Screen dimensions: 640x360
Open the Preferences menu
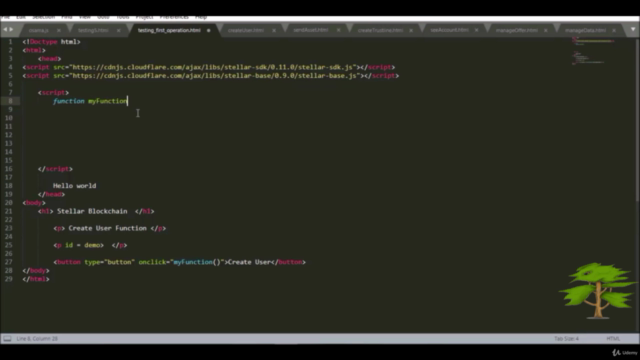pyautogui.click(x=174, y=17)
